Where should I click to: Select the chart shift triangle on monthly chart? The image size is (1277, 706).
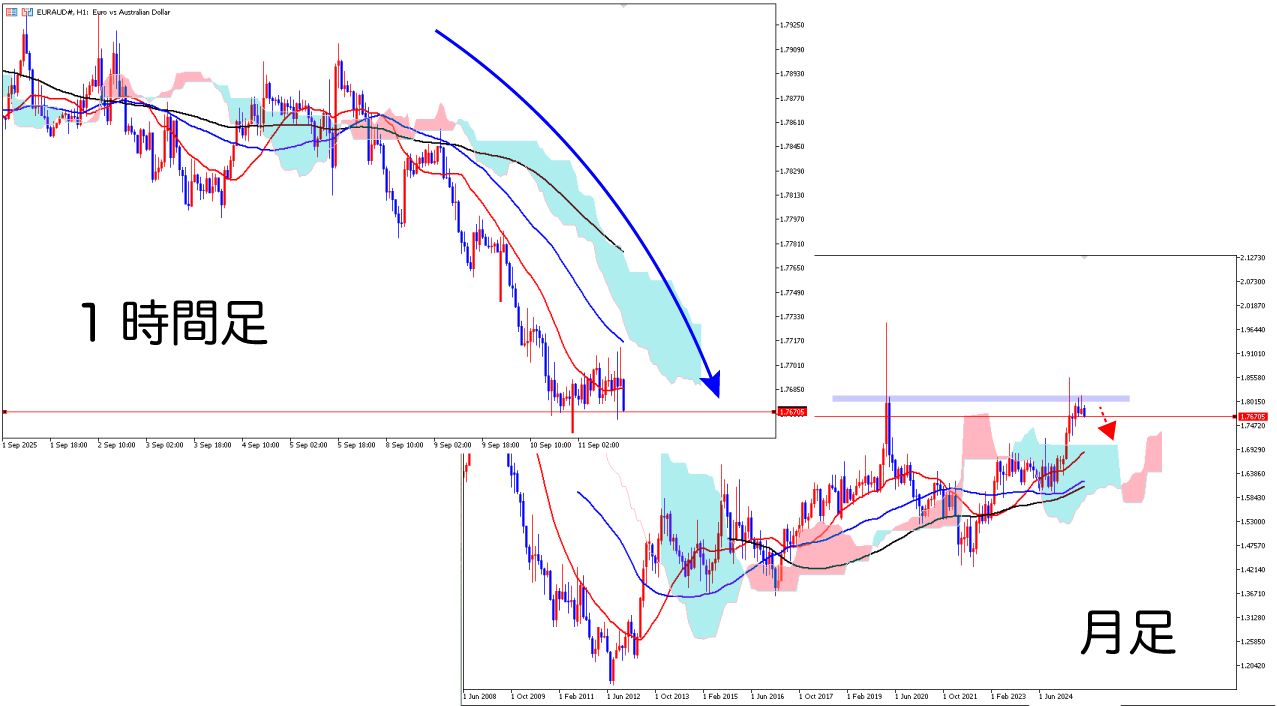pos(1084,258)
